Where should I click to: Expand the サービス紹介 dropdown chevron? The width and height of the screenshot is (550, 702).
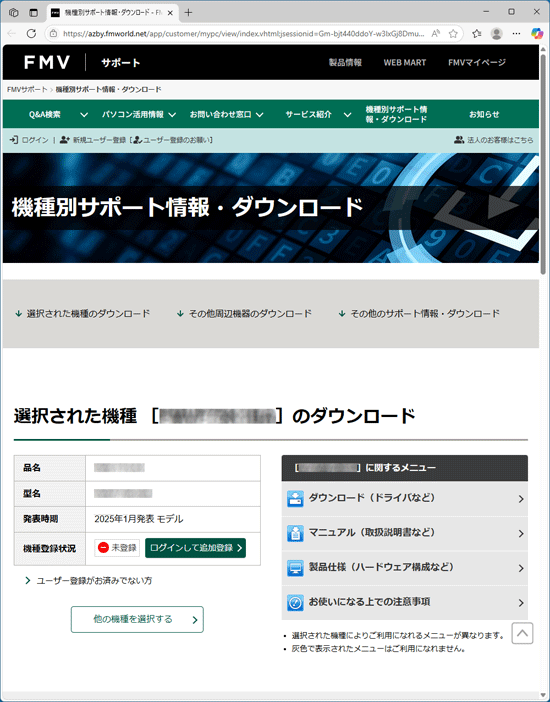coord(347,115)
